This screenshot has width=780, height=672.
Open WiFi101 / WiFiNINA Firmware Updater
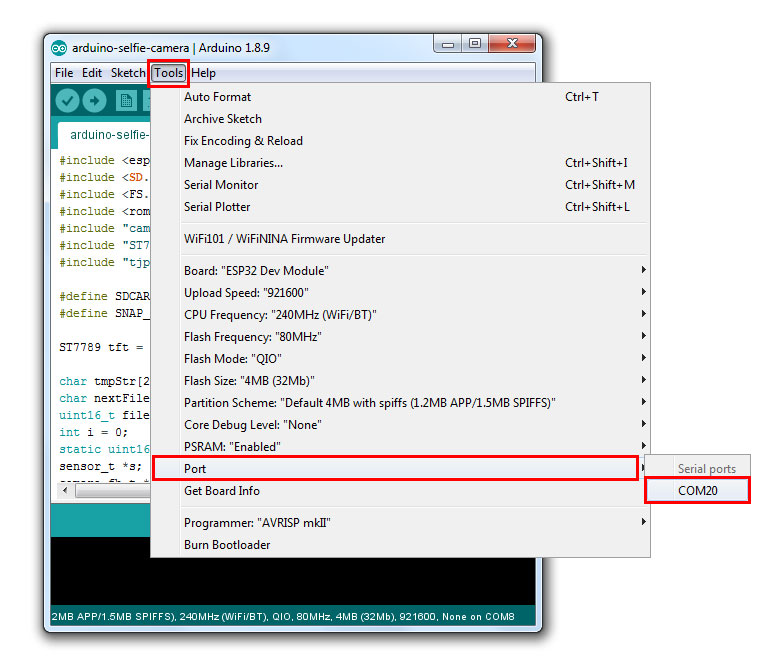pos(400,239)
